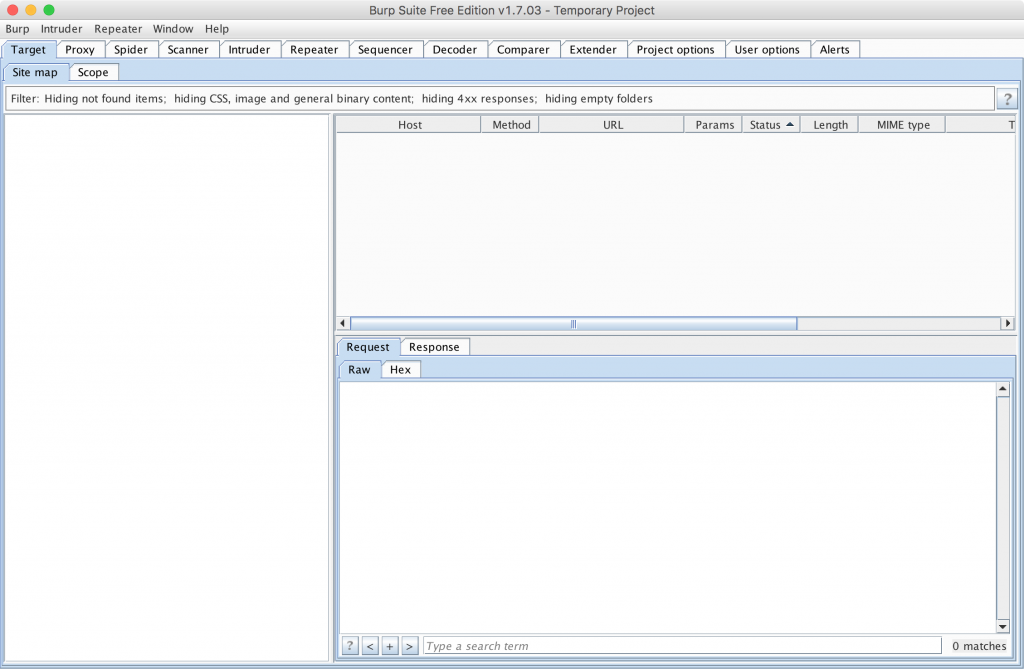The width and height of the screenshot is (1024, 669).
Task: Click the filter help question mark icon
Action: tap(1007, 99)
